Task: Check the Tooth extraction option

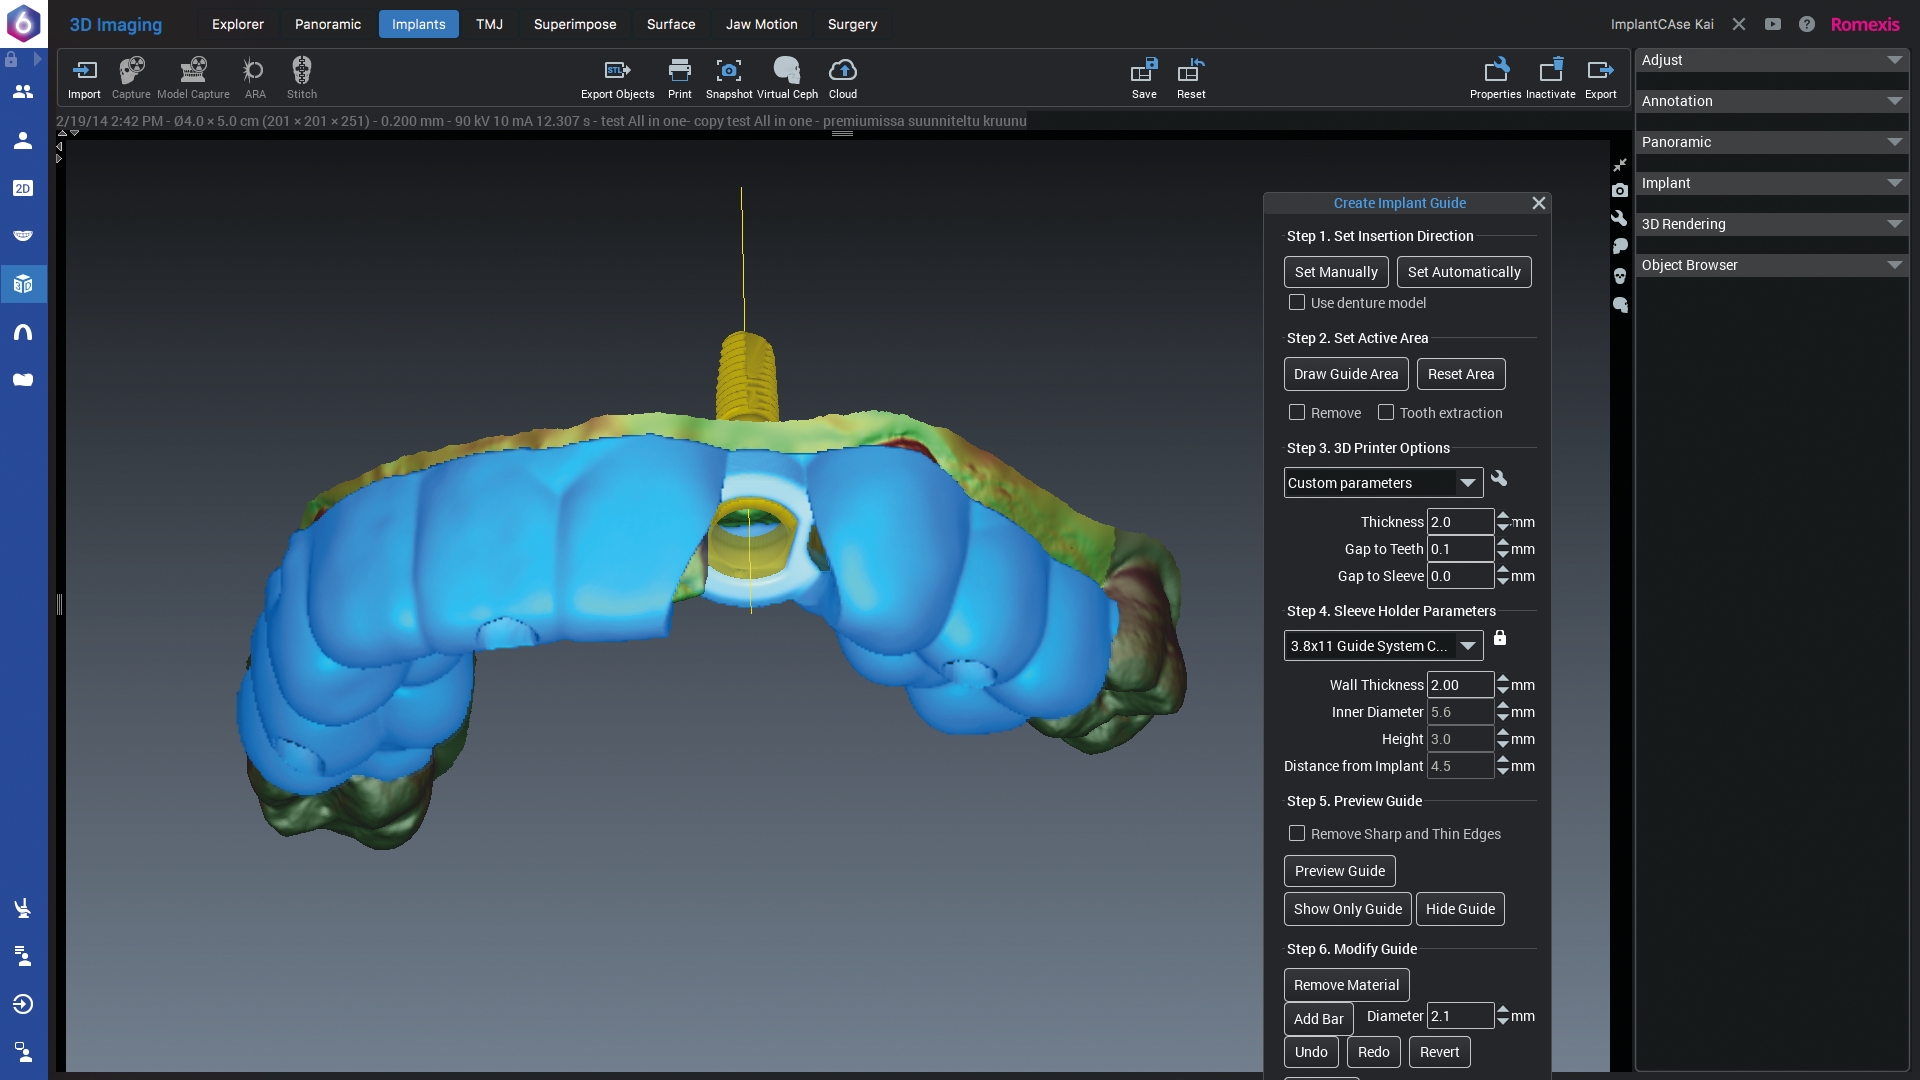Action: pos(1385,412)
